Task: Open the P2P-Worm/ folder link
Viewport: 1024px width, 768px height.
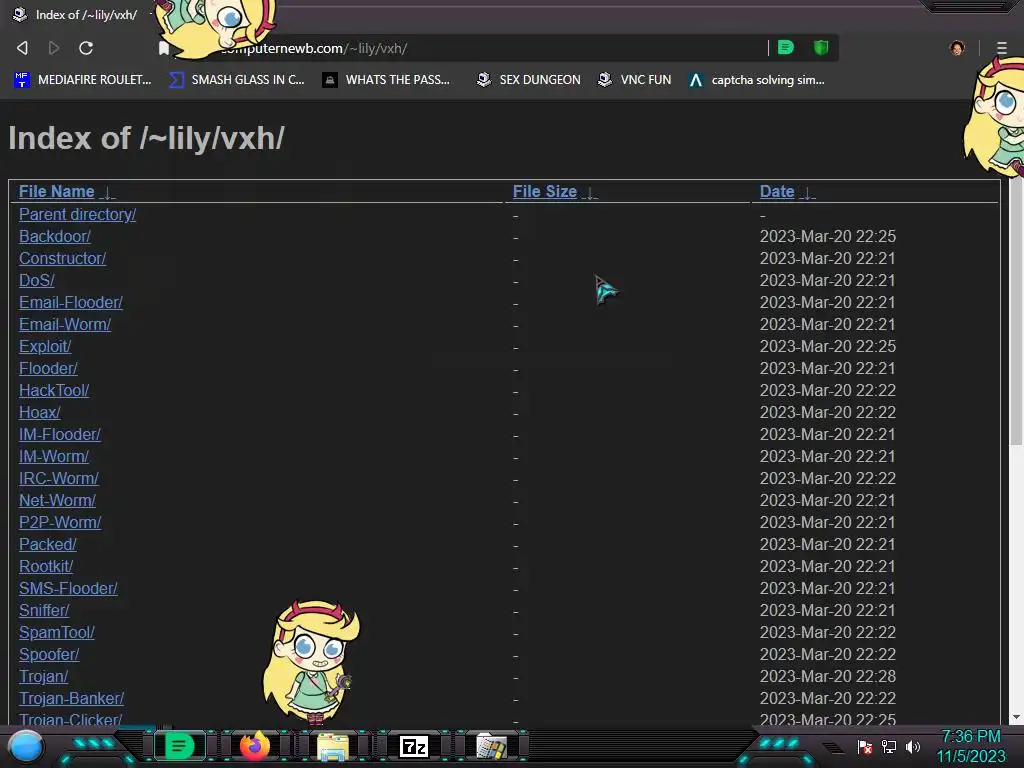Action: coord(60,522)
